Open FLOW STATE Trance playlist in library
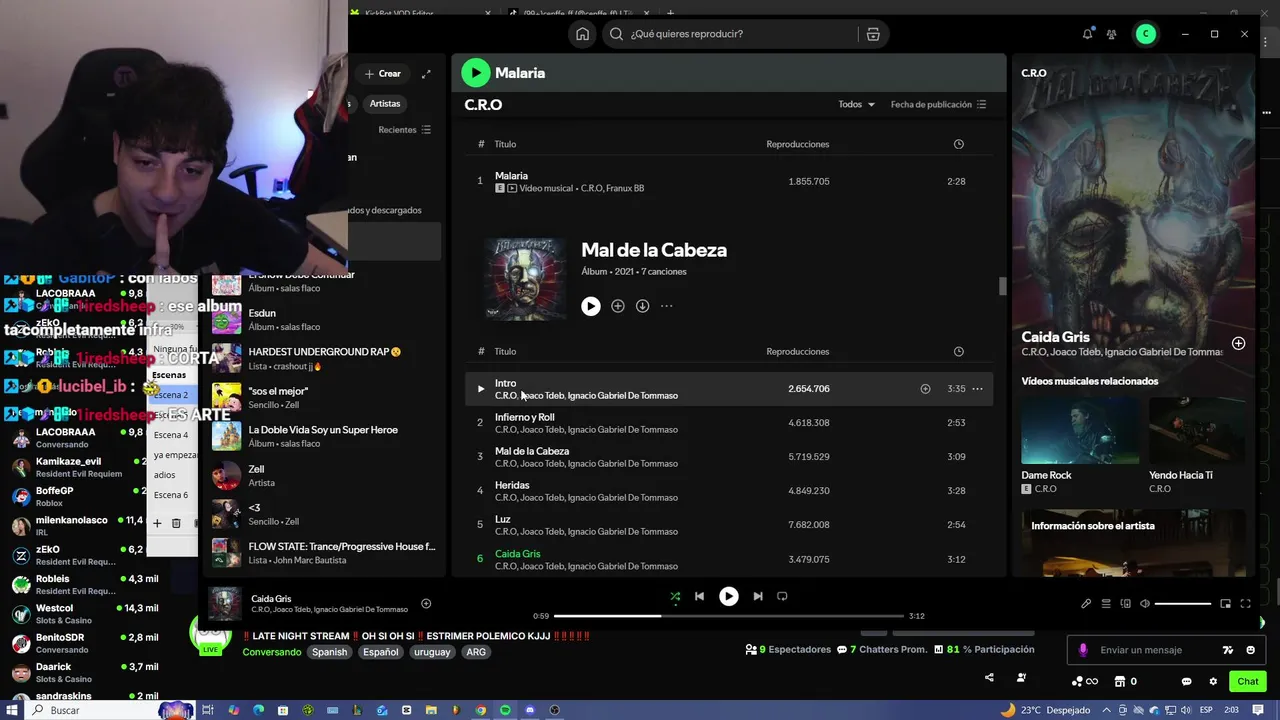Image resolution: width=1280 pixels, height=720 pixels. click(x=325, y=553)
